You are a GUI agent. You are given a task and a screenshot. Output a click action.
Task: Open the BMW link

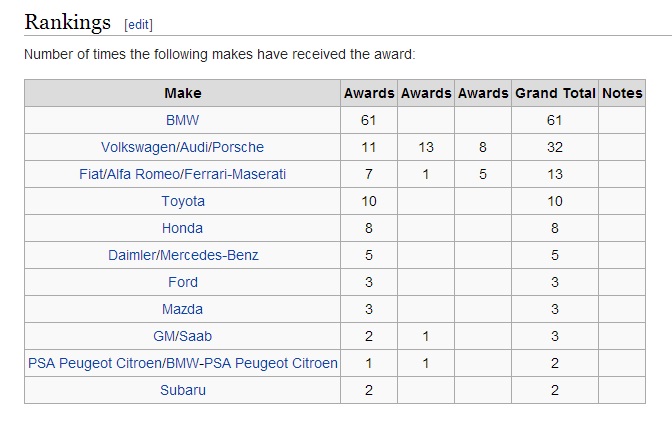click(x=183, y=120)
